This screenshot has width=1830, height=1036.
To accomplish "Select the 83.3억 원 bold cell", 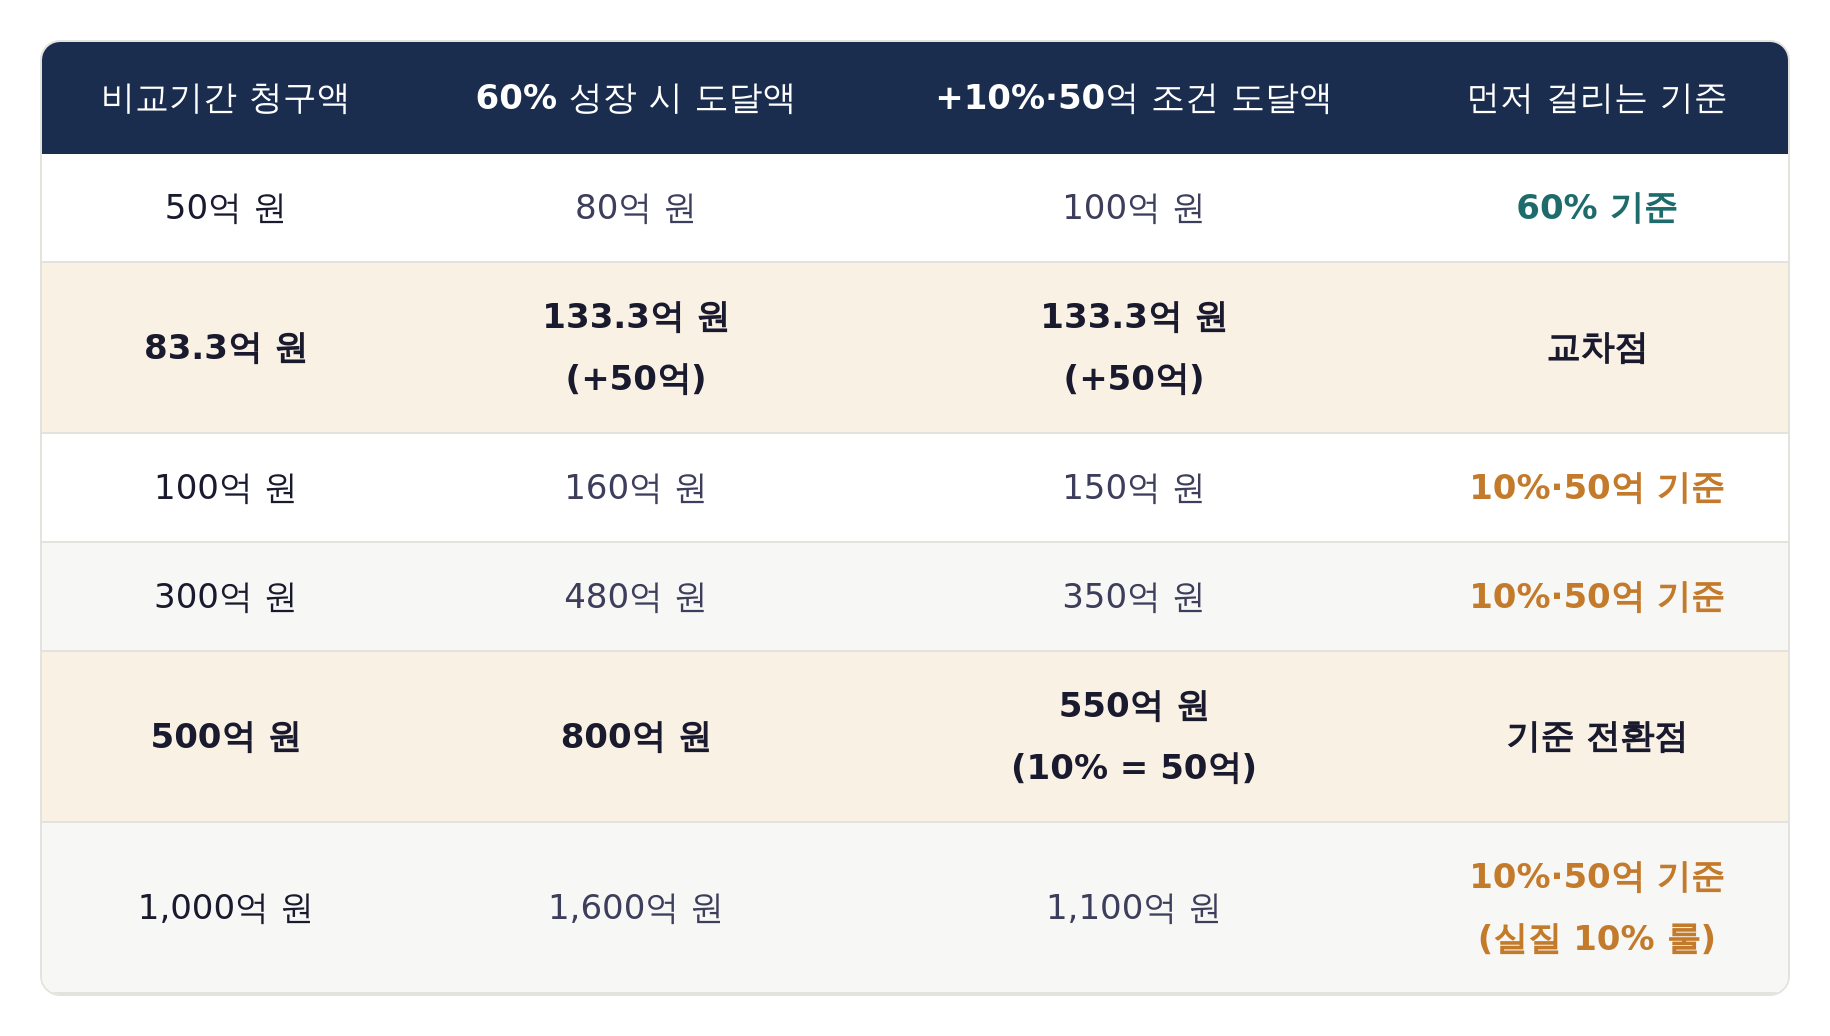I will click(x=225, y=348).
